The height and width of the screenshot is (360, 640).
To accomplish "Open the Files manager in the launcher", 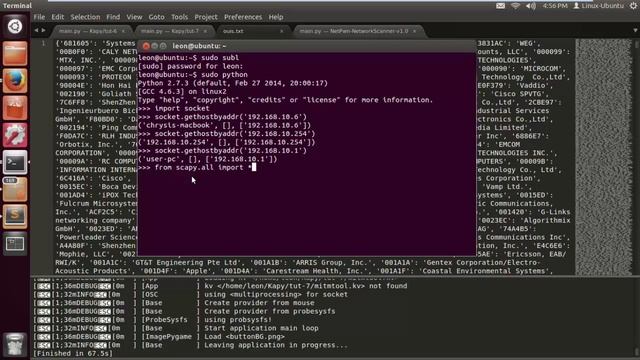I will (x=15, y=53).
